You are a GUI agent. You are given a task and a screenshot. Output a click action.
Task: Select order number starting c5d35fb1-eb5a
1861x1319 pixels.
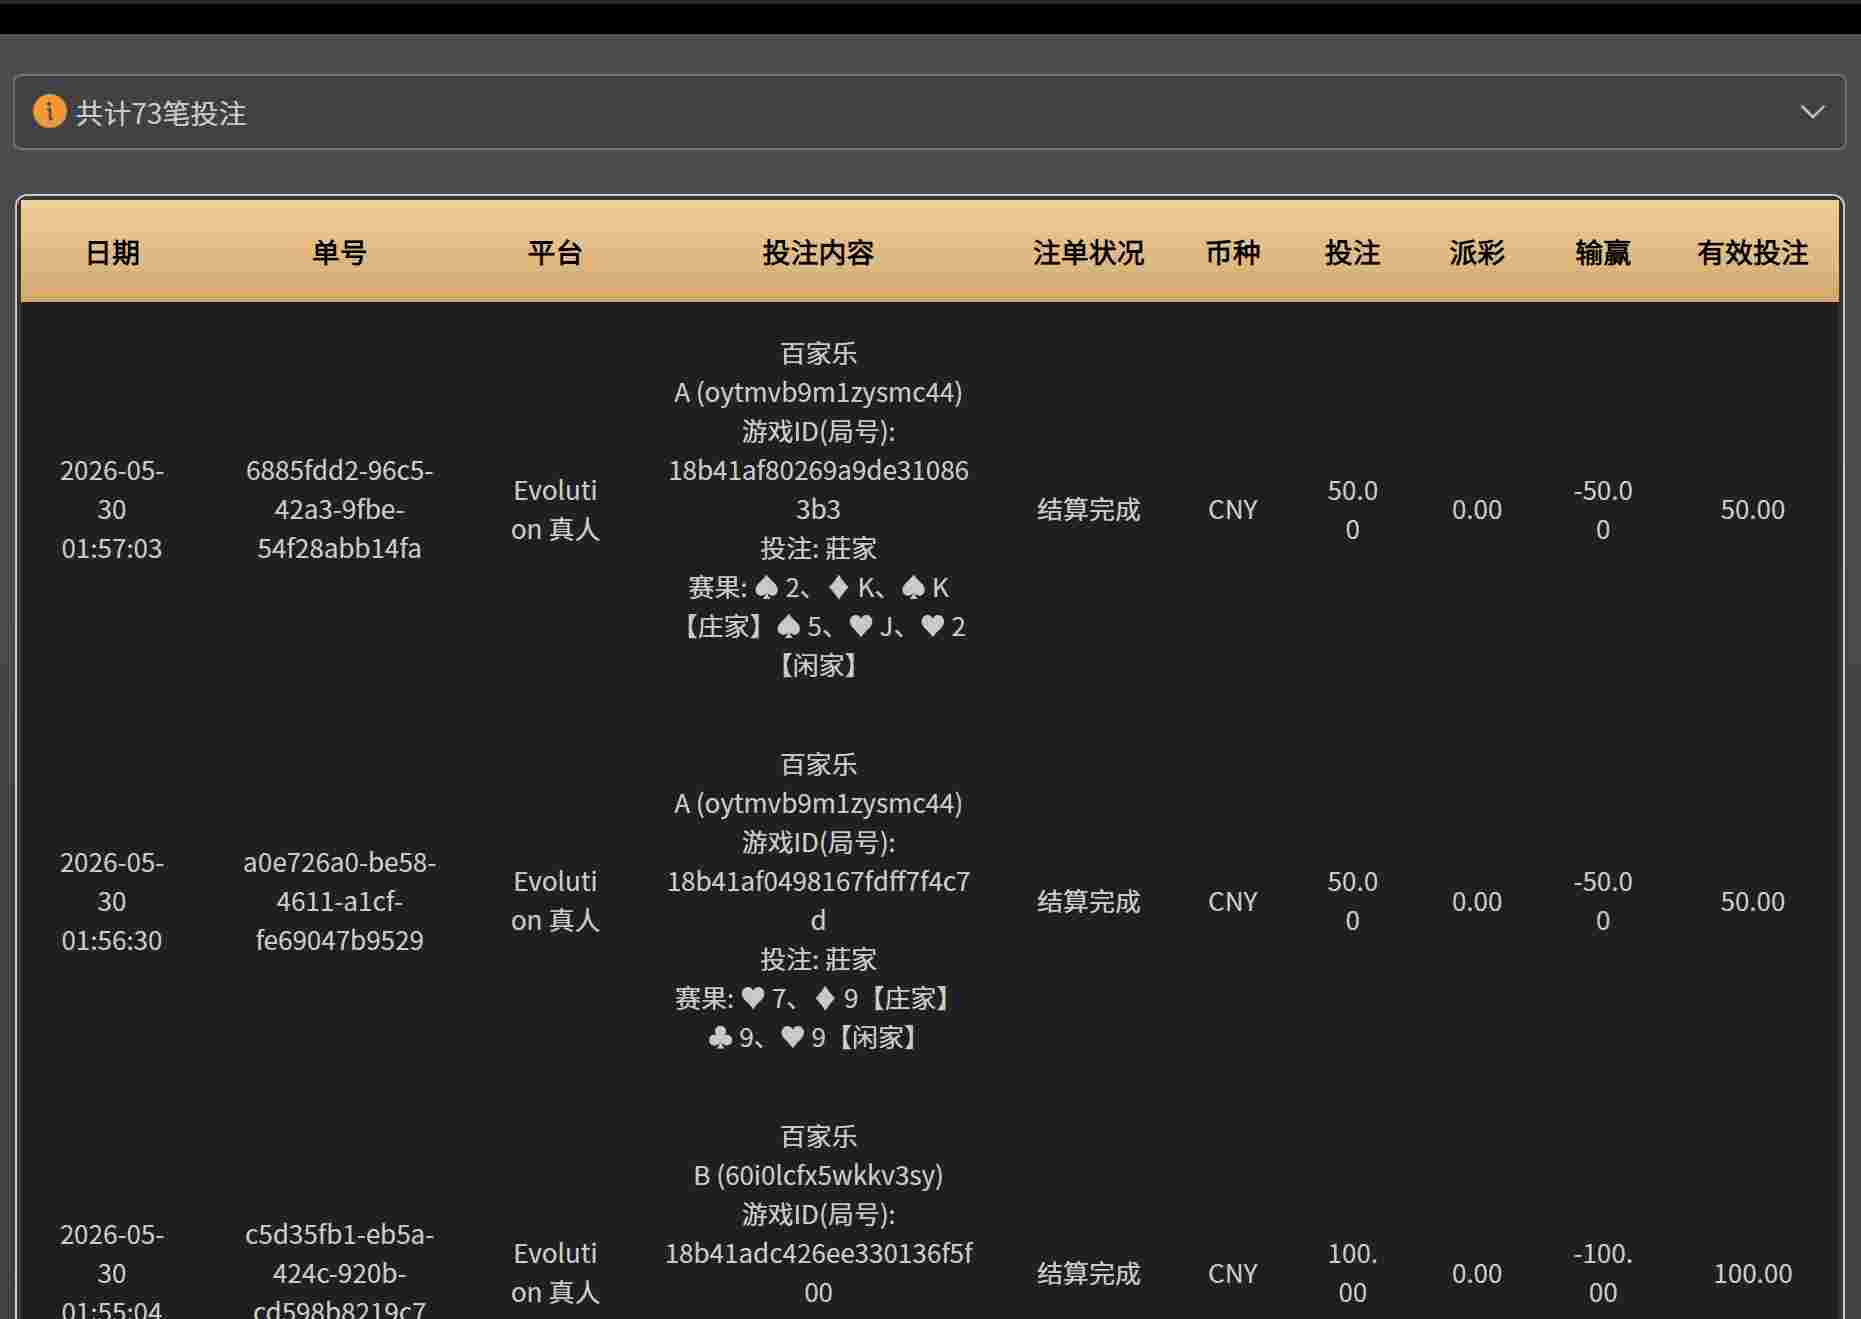point(340,1272)
